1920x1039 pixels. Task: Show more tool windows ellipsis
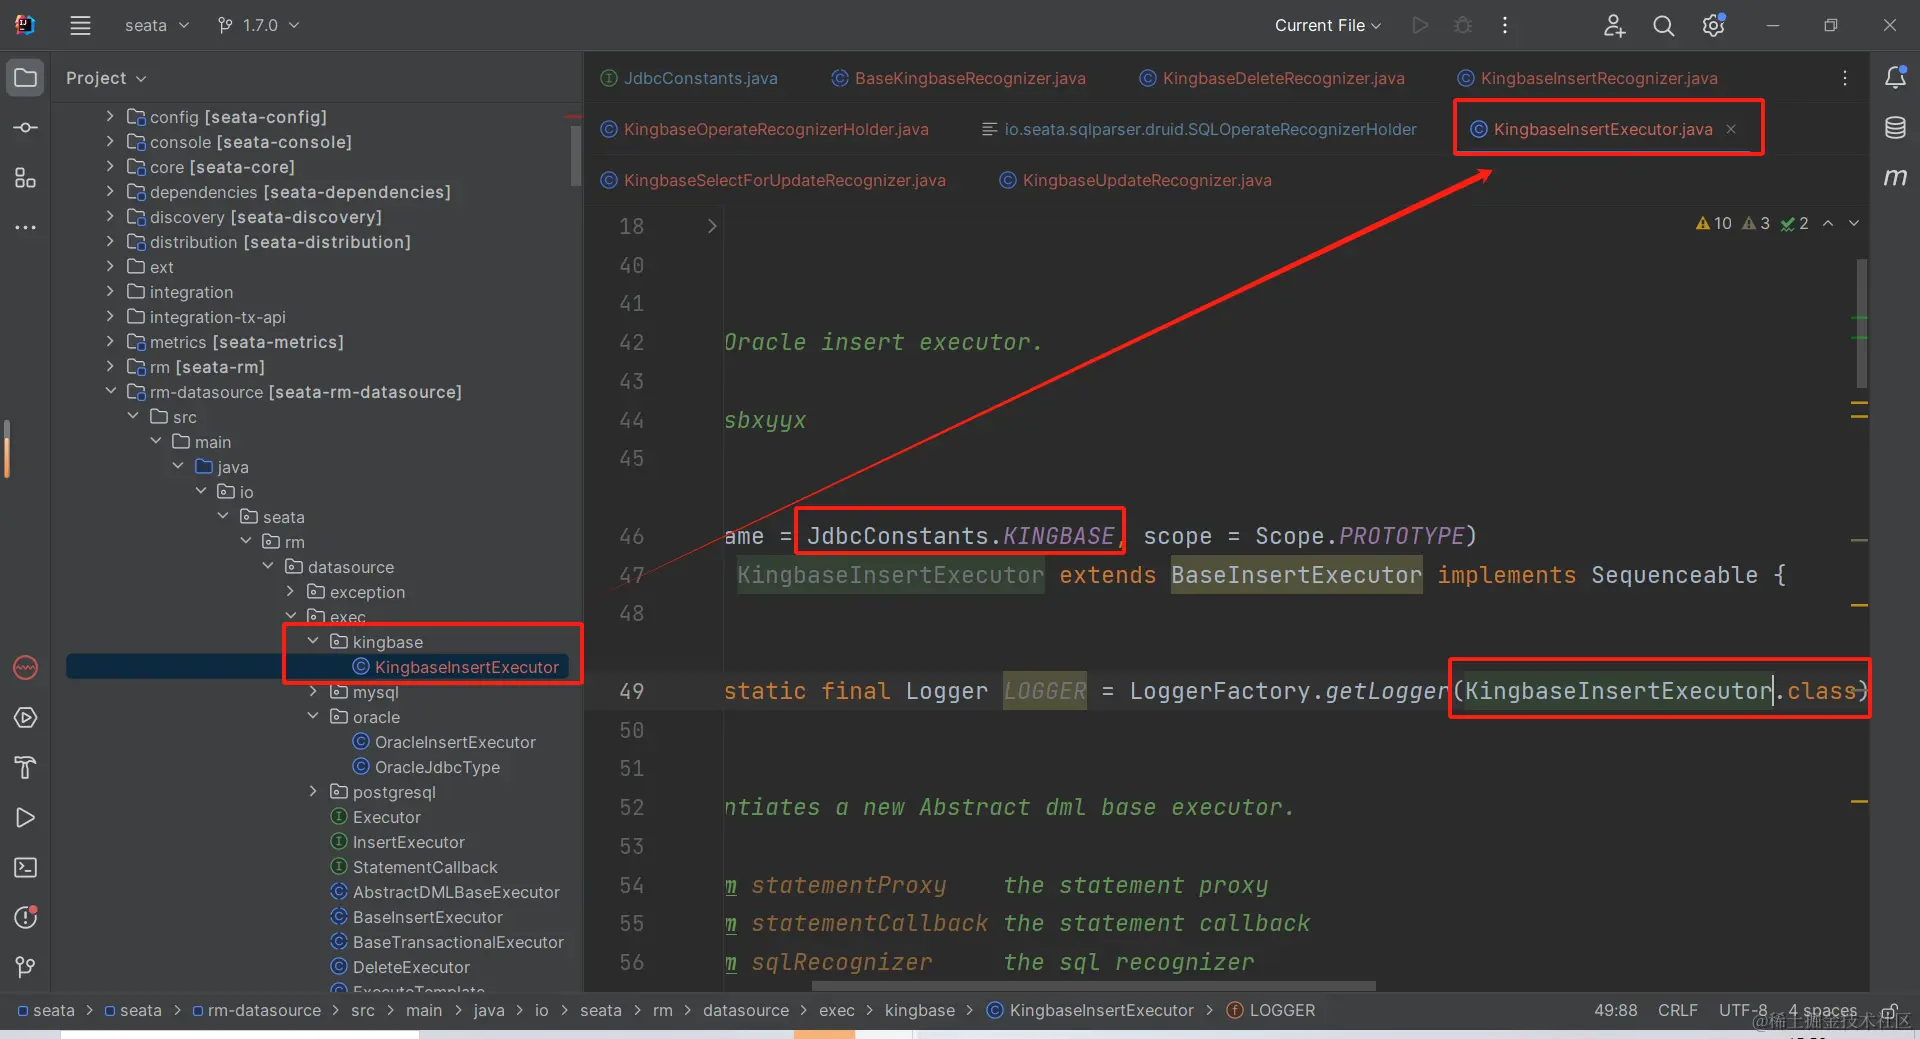pos(26,228)
